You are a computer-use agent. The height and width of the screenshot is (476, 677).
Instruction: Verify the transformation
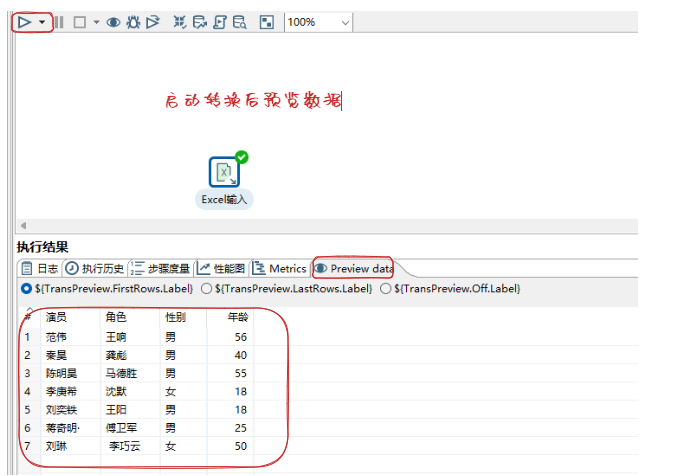[180, 22]
